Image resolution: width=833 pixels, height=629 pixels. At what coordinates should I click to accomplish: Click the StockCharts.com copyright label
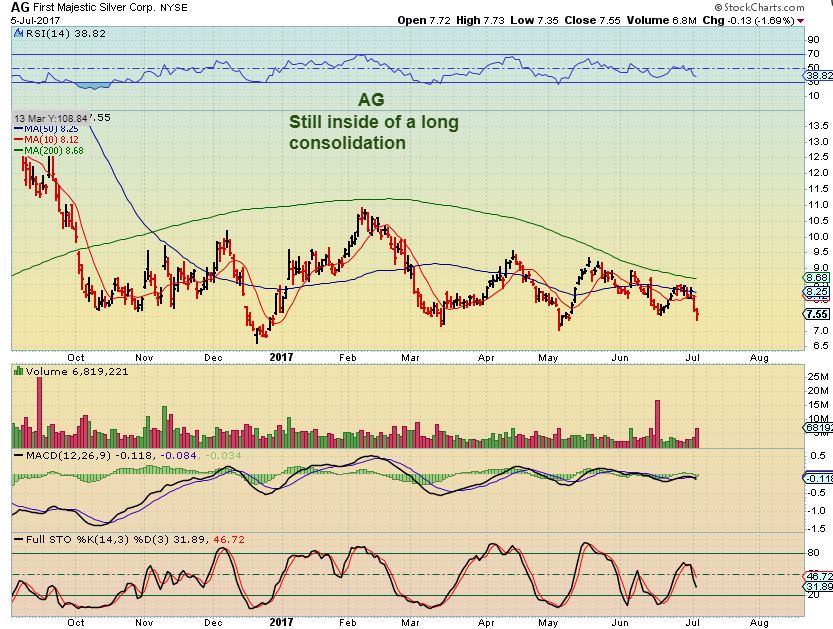759,7
